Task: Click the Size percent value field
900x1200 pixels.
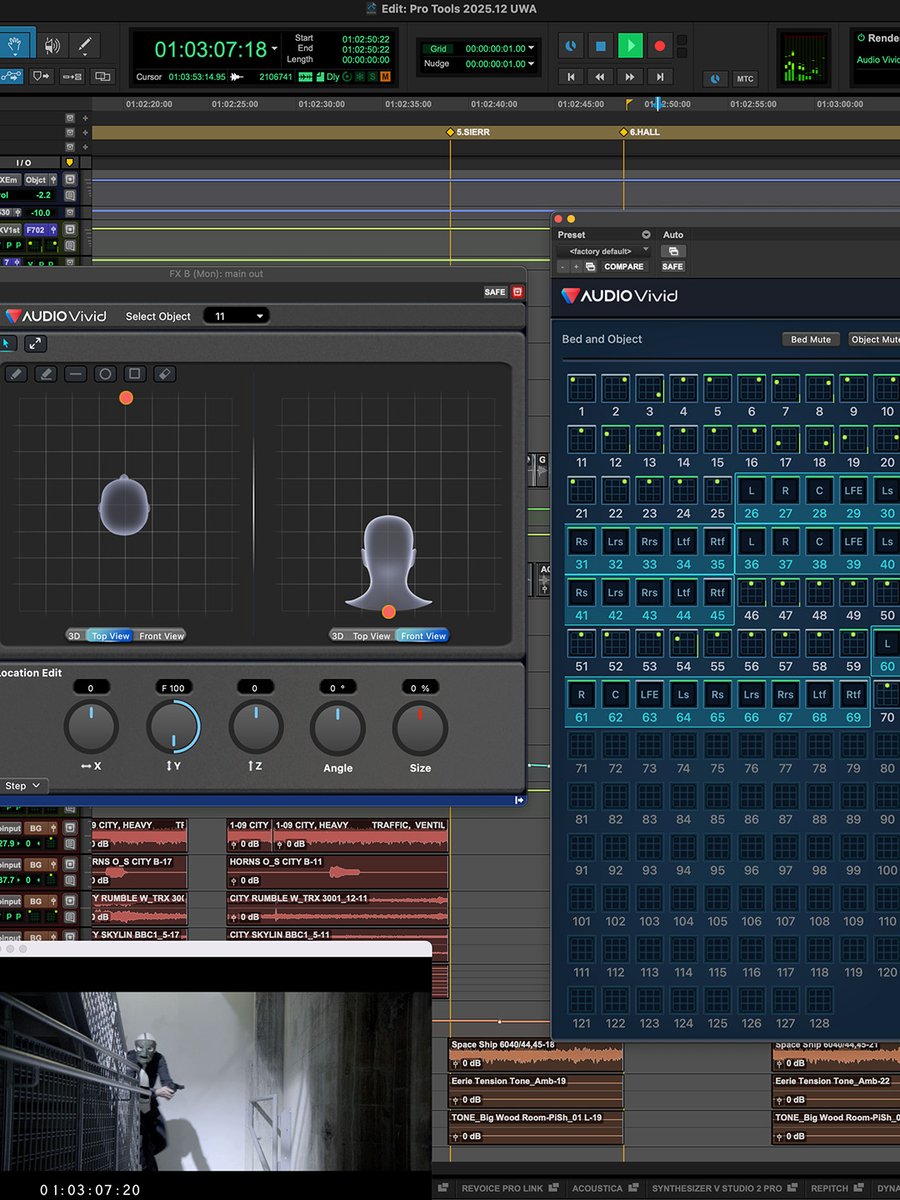Action: coord(420,688)
